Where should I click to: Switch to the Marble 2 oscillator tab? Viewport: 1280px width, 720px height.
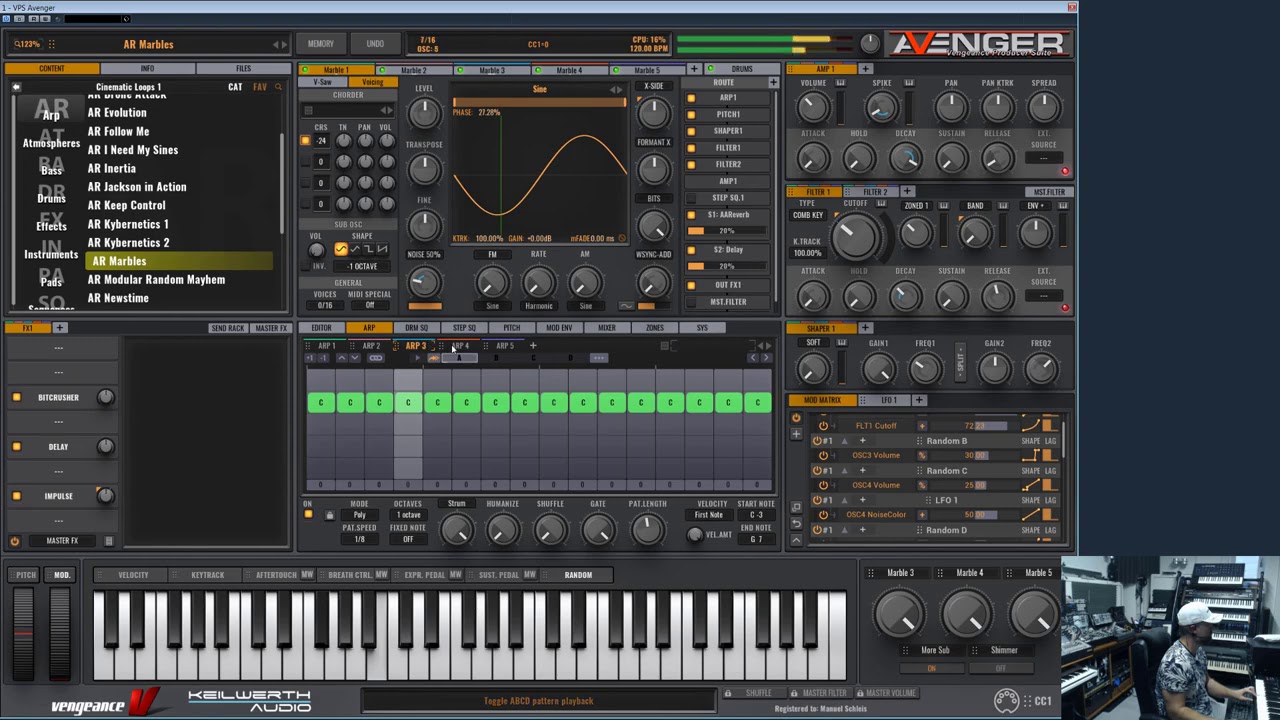point(413,70)
